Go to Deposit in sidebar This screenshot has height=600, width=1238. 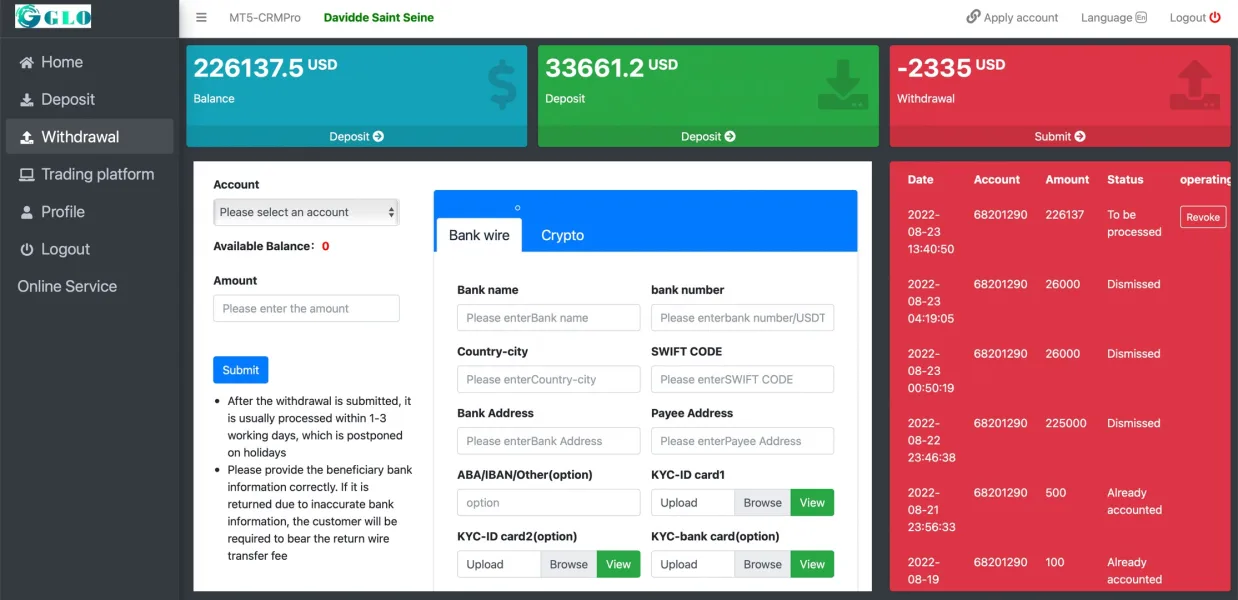[x=67, y=99]
